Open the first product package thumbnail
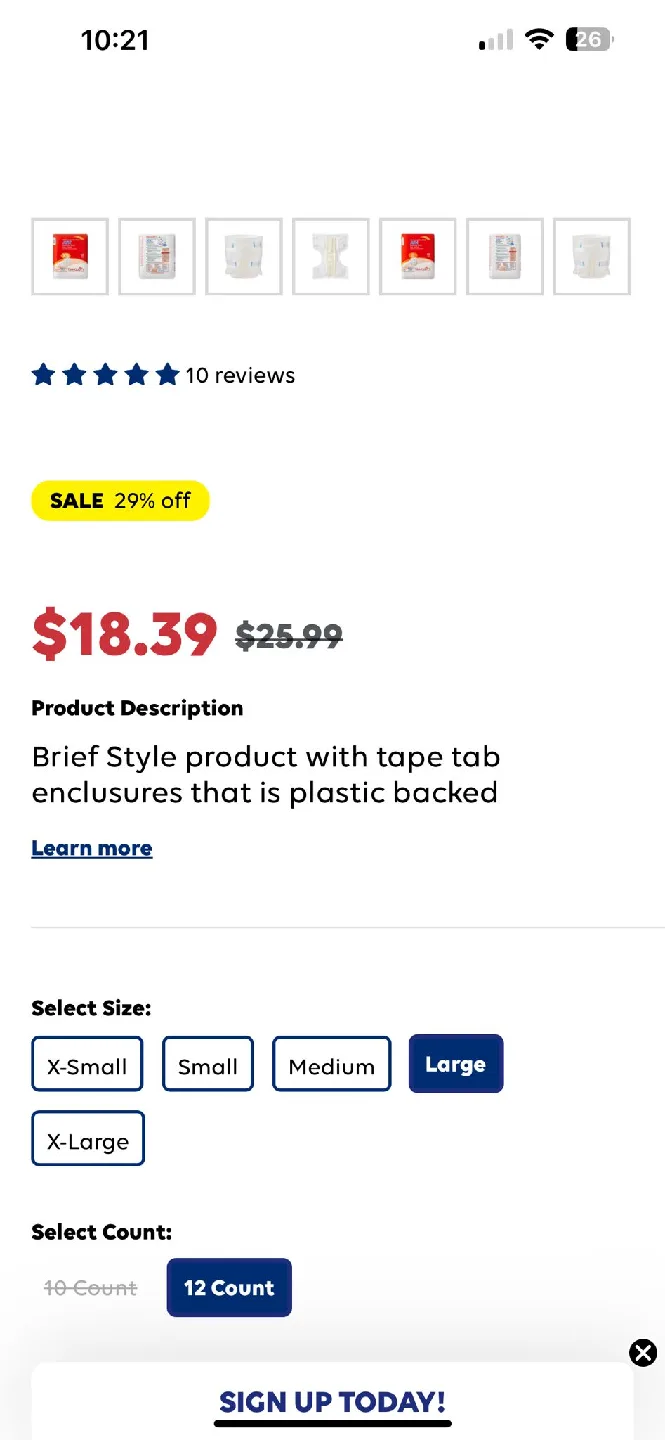Image resolution: width=665 pixels, height=1440 pixels. 69,256
